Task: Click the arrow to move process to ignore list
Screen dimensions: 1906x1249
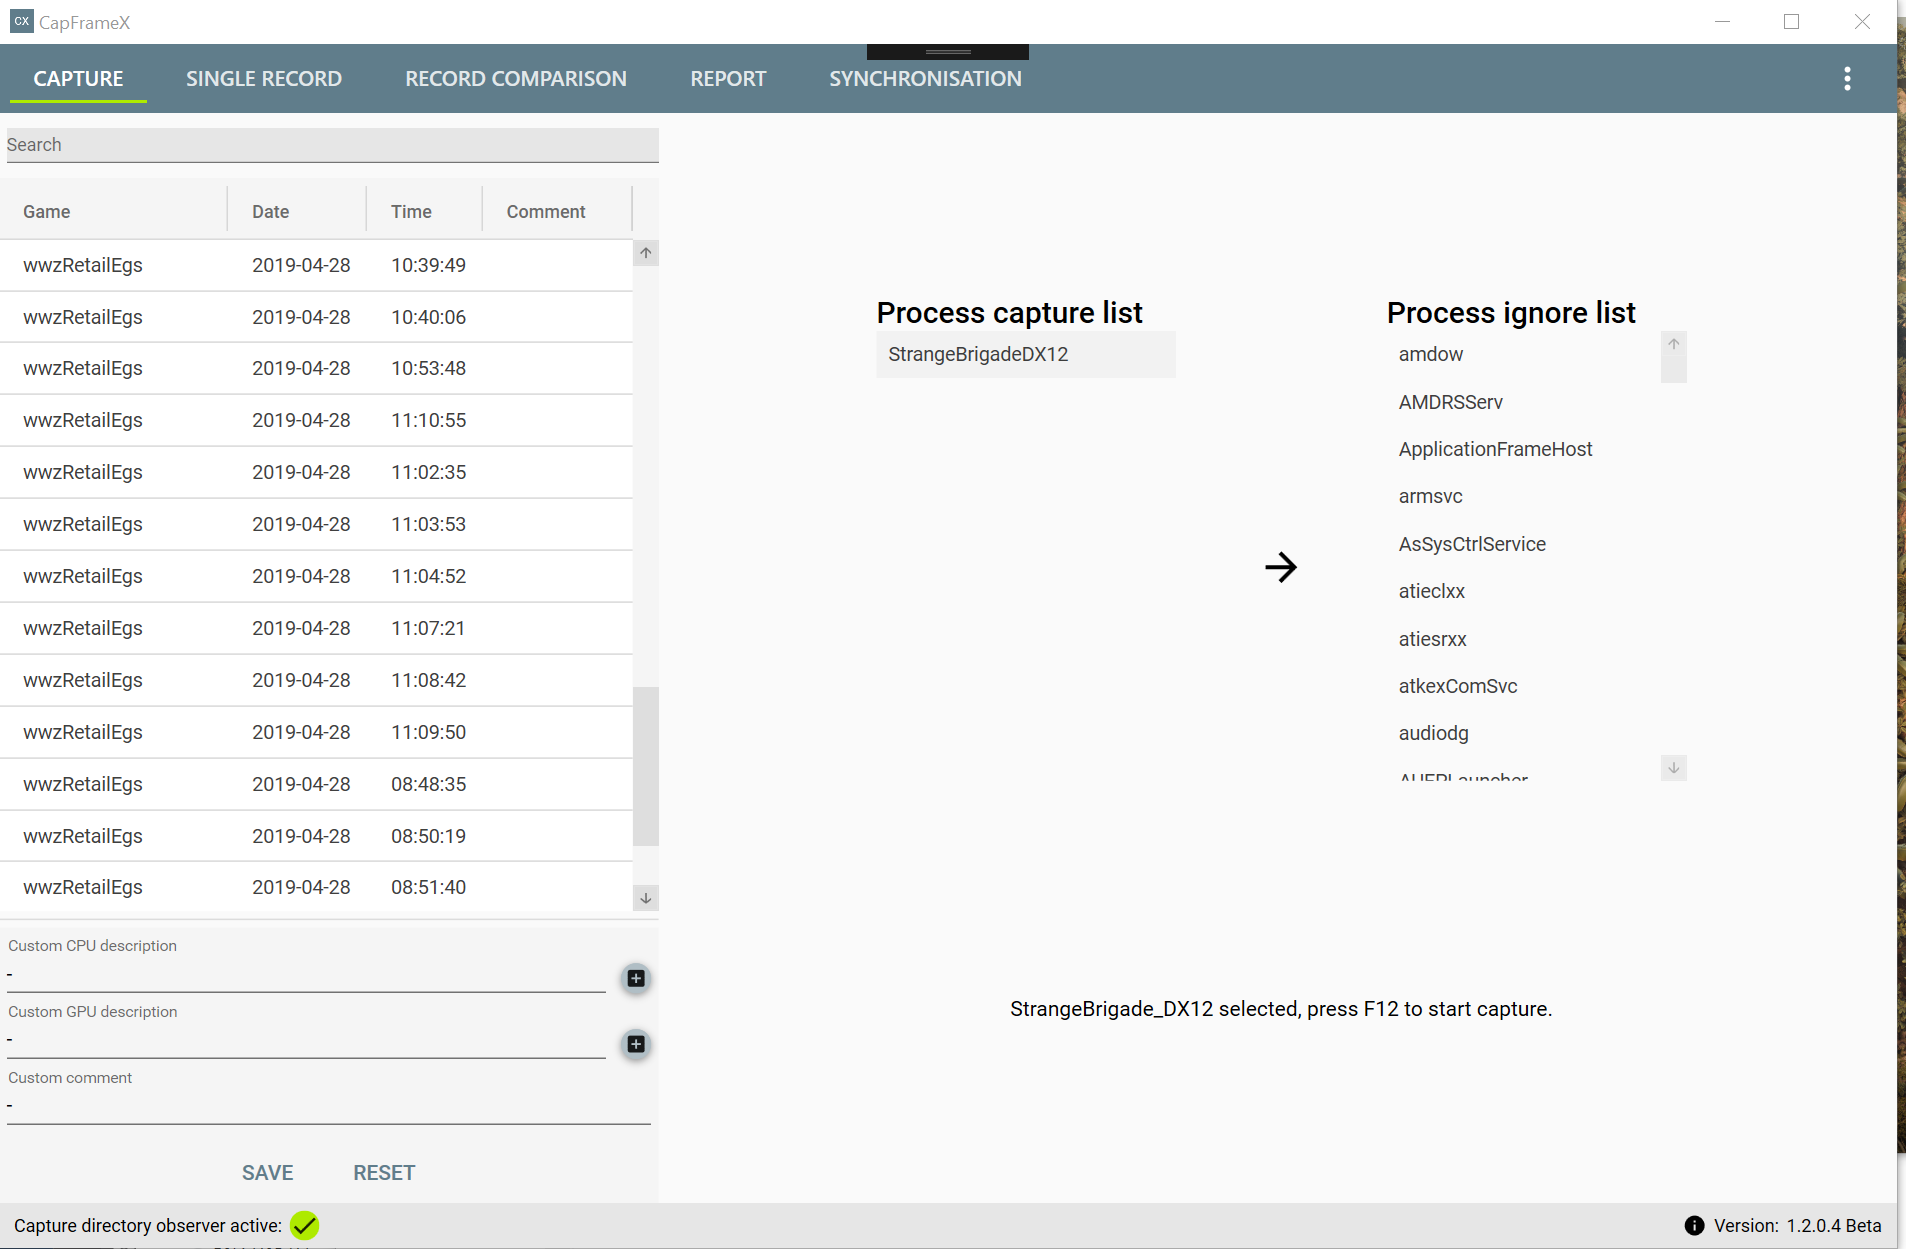Action: [x=1281, y=567]
